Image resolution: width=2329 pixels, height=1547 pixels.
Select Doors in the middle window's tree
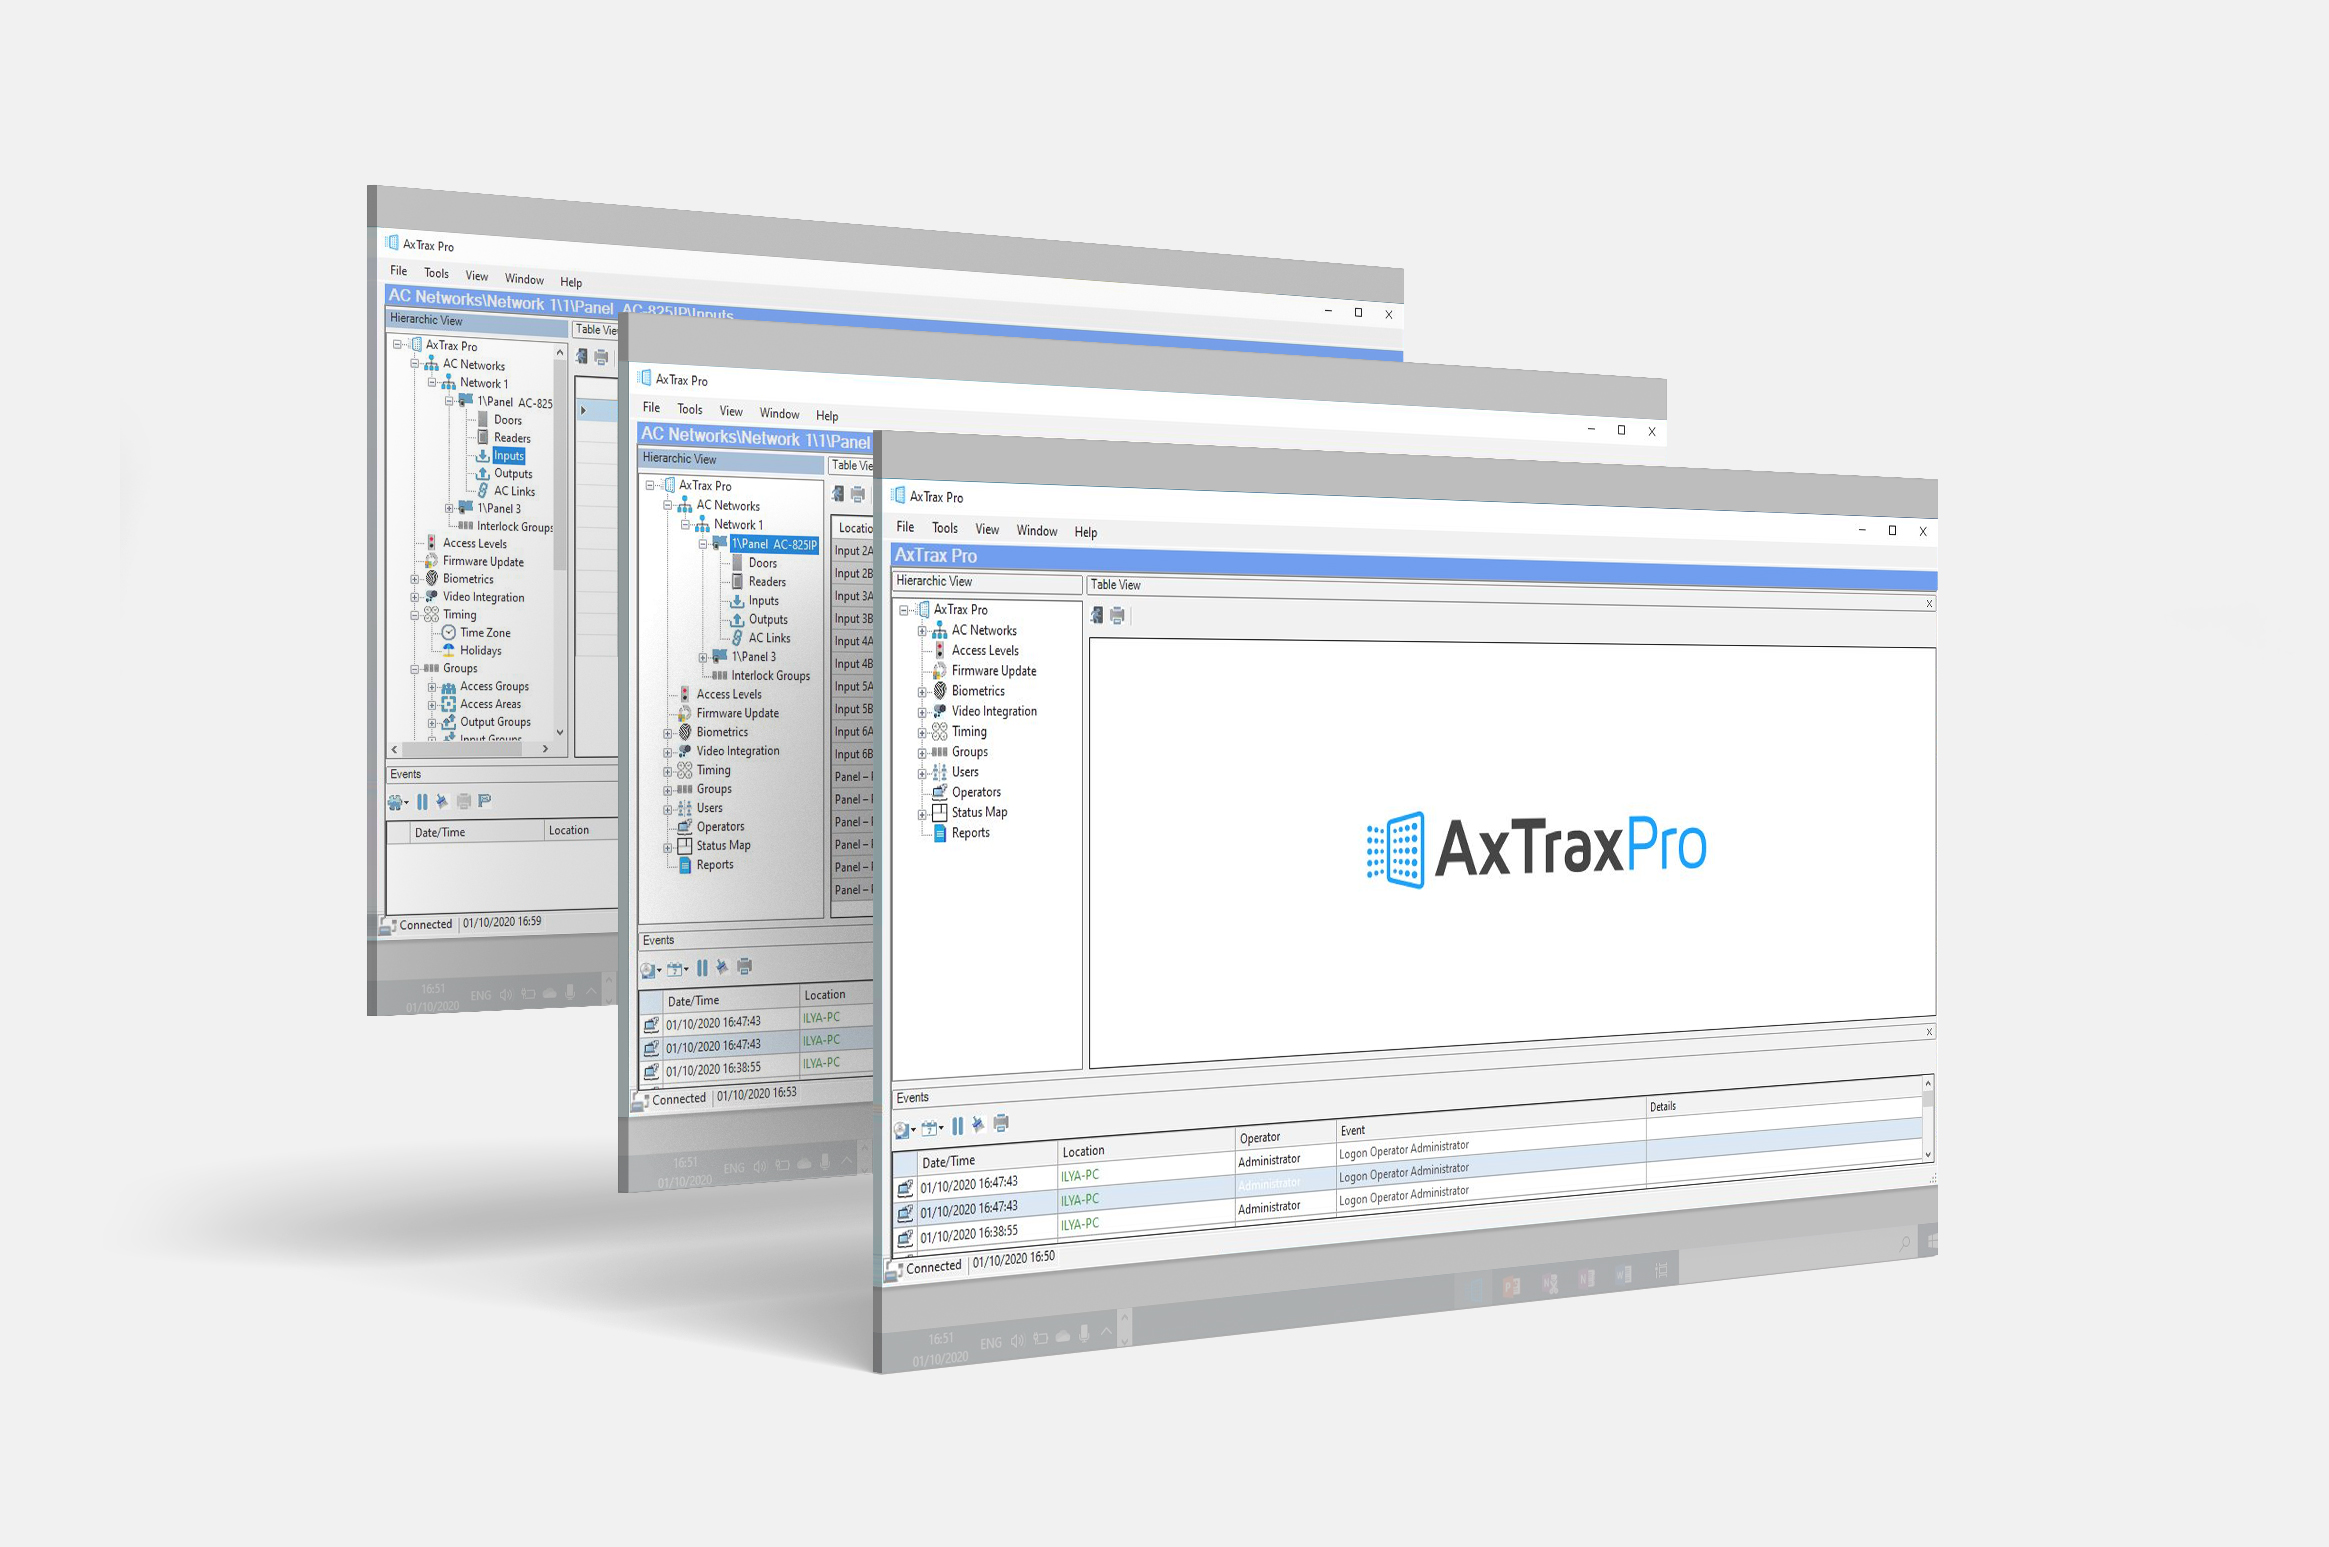[763, 563]
